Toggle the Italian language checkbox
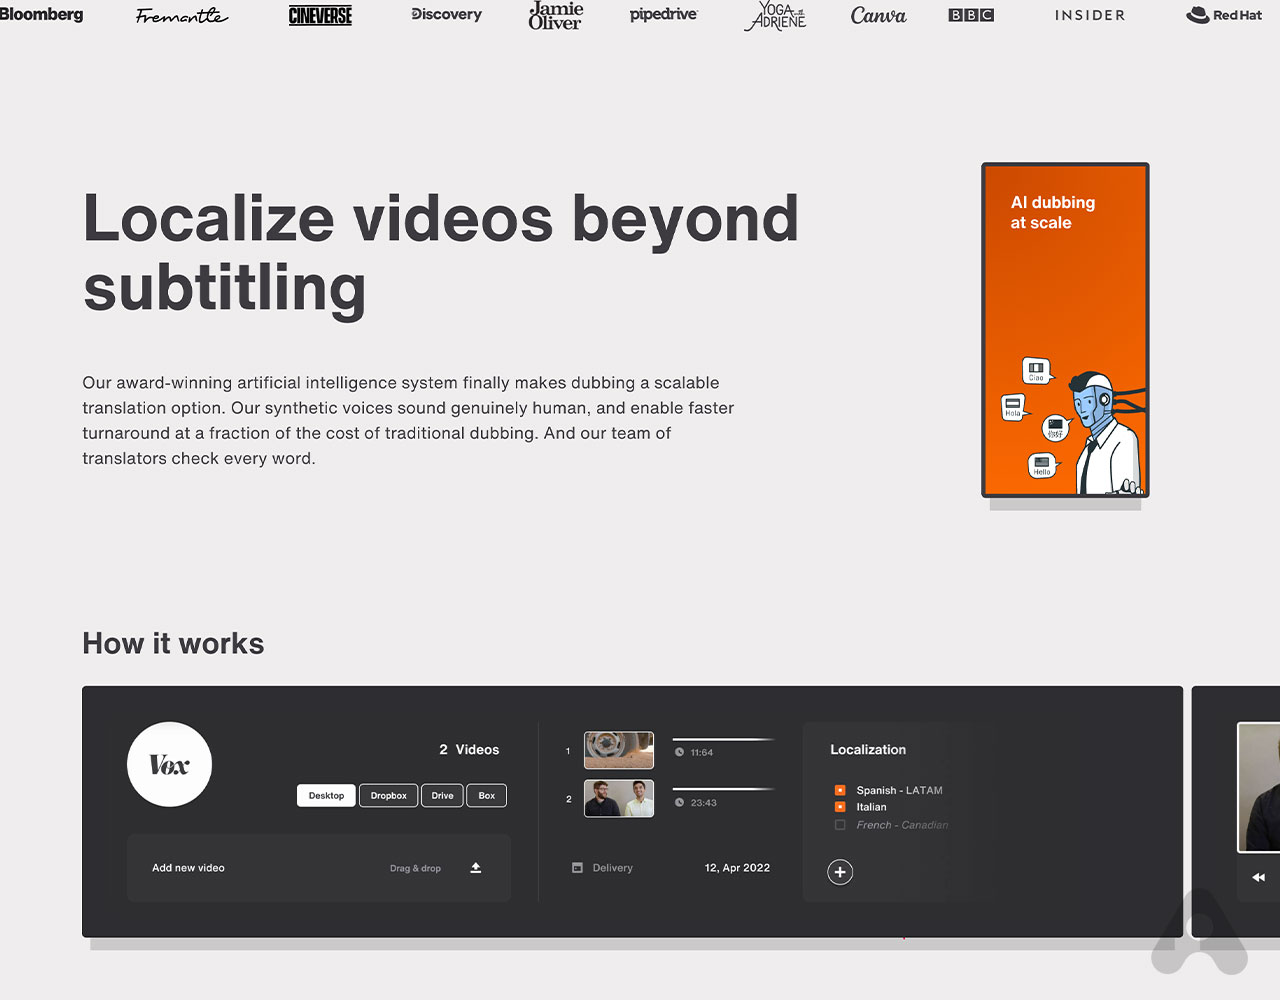The image size is (1280, 1000). coord(840,807)
